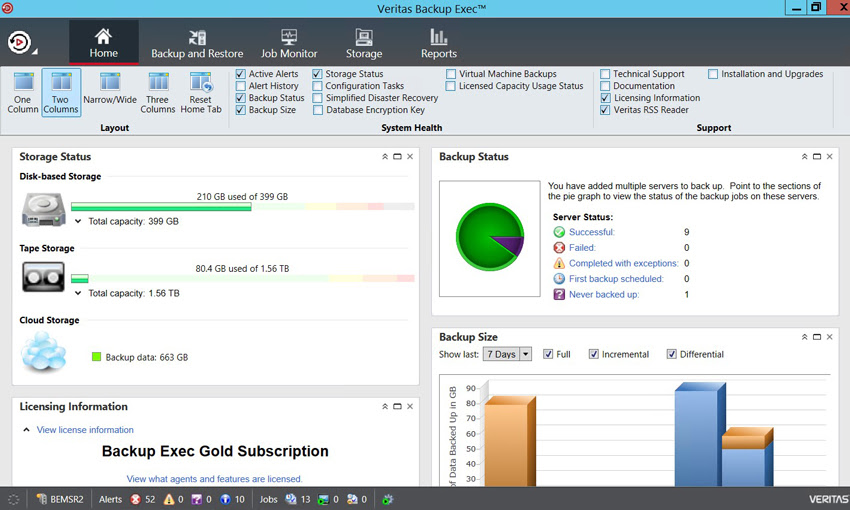The width and height of the screenshot is (850, 510).
Task: Enable the Alert History checkbox
Action: pos(241,86)
